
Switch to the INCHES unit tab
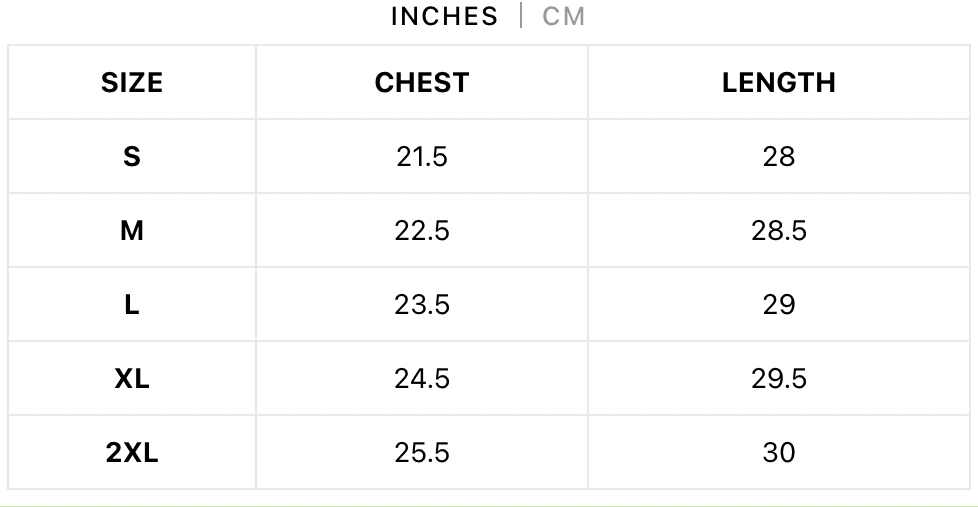(x=444, y=17)
